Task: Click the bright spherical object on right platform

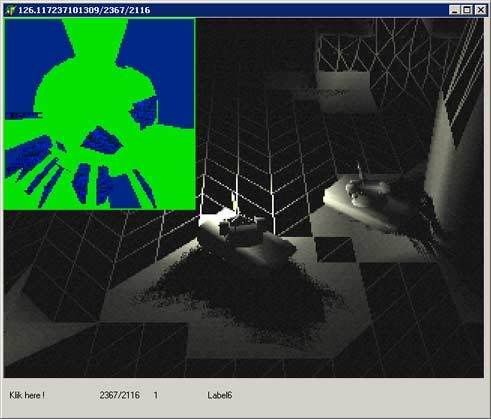Action: tap(358, 192)
